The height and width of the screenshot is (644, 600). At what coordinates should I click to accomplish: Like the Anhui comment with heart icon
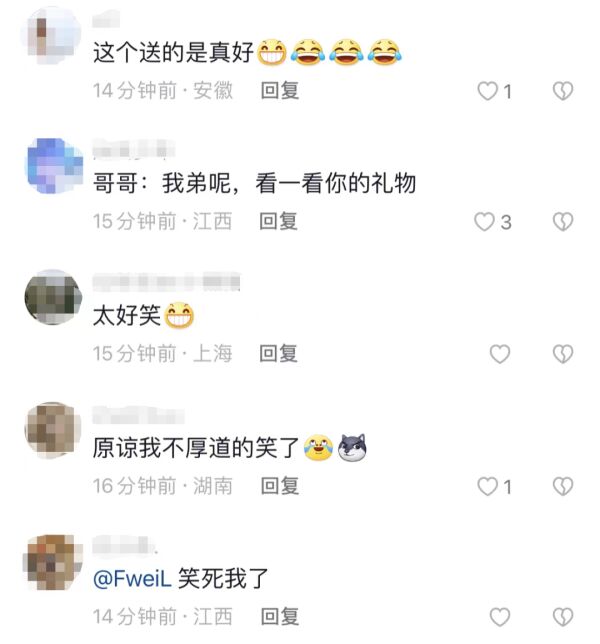(x=487, y=91)
